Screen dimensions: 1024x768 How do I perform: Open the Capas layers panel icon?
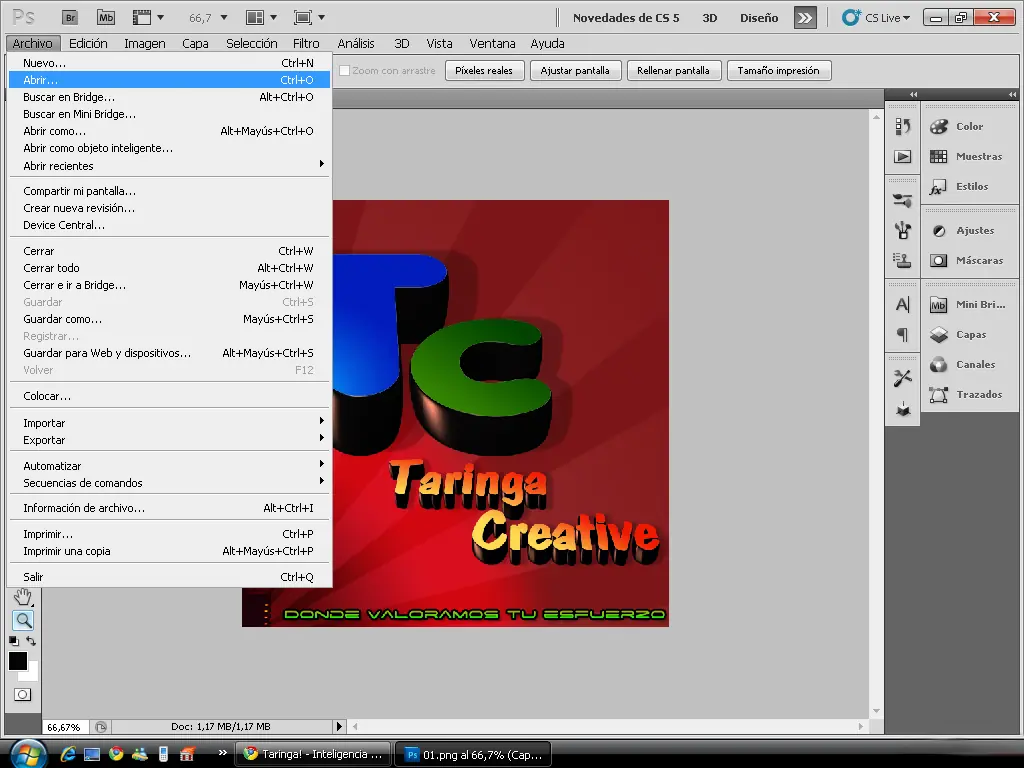click(938, 335)
